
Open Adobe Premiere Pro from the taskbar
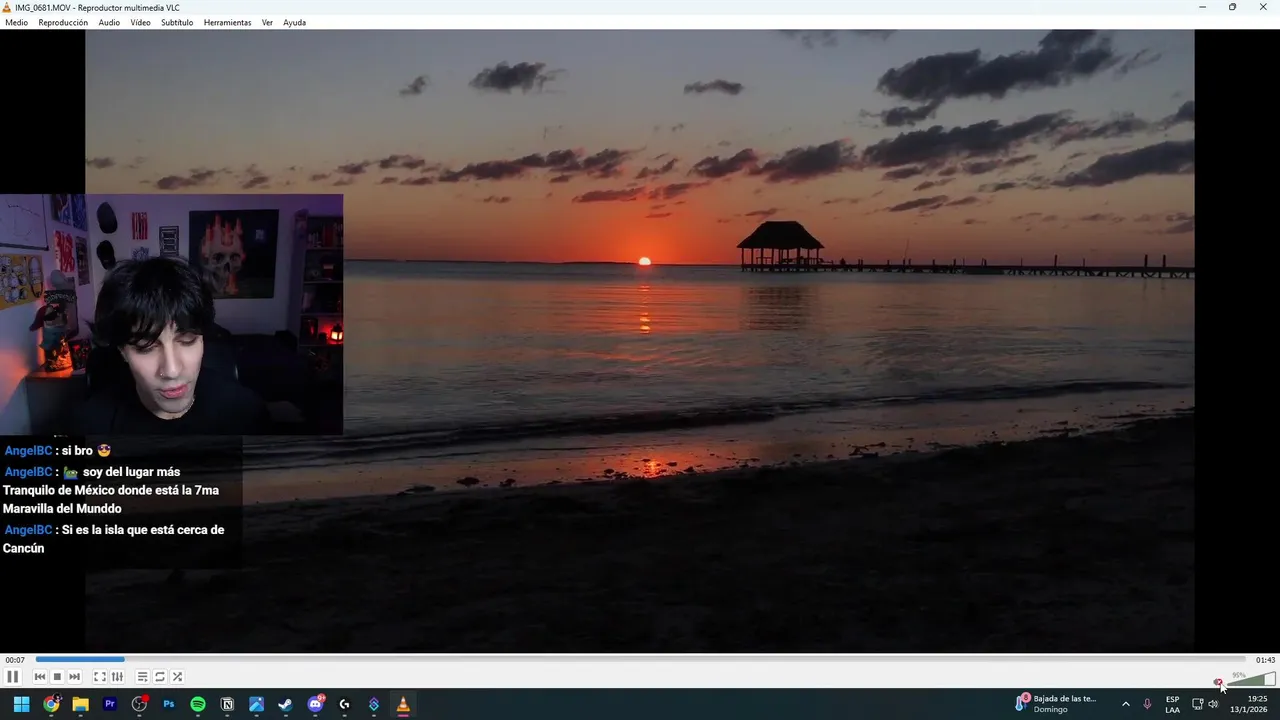[x=110, y=704]
